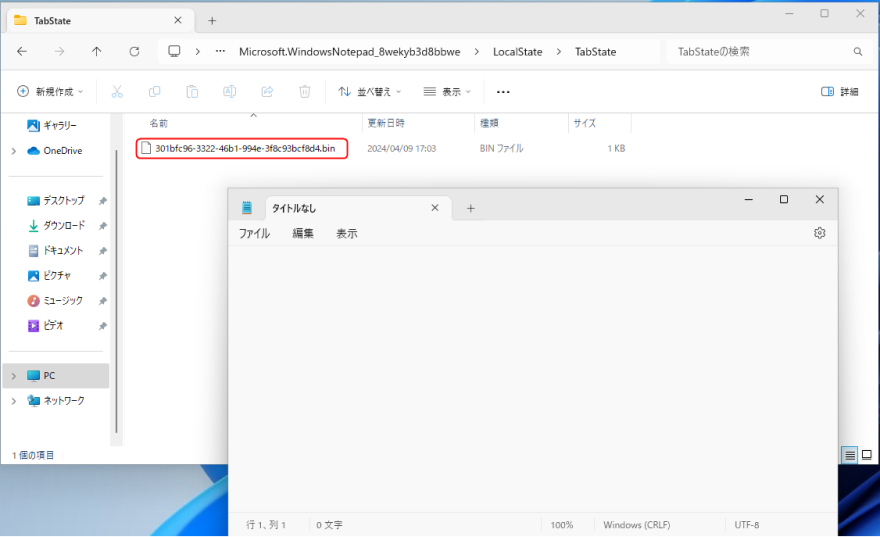880x537 pixels.
Task: Click LocalState in the address breadcrumb
Action: tap(517, 52)
